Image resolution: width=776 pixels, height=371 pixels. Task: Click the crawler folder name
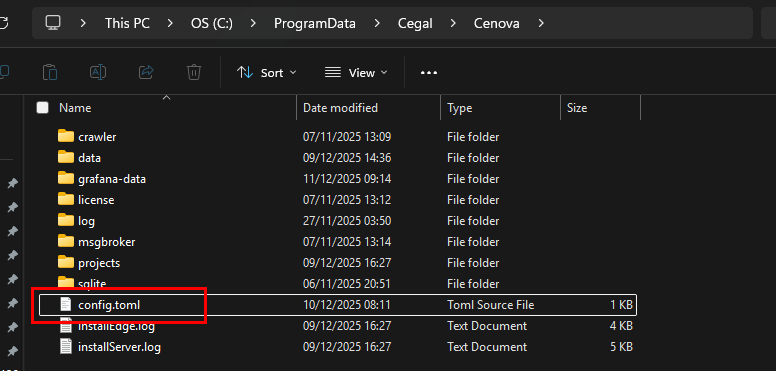click(x=97, y=137)
